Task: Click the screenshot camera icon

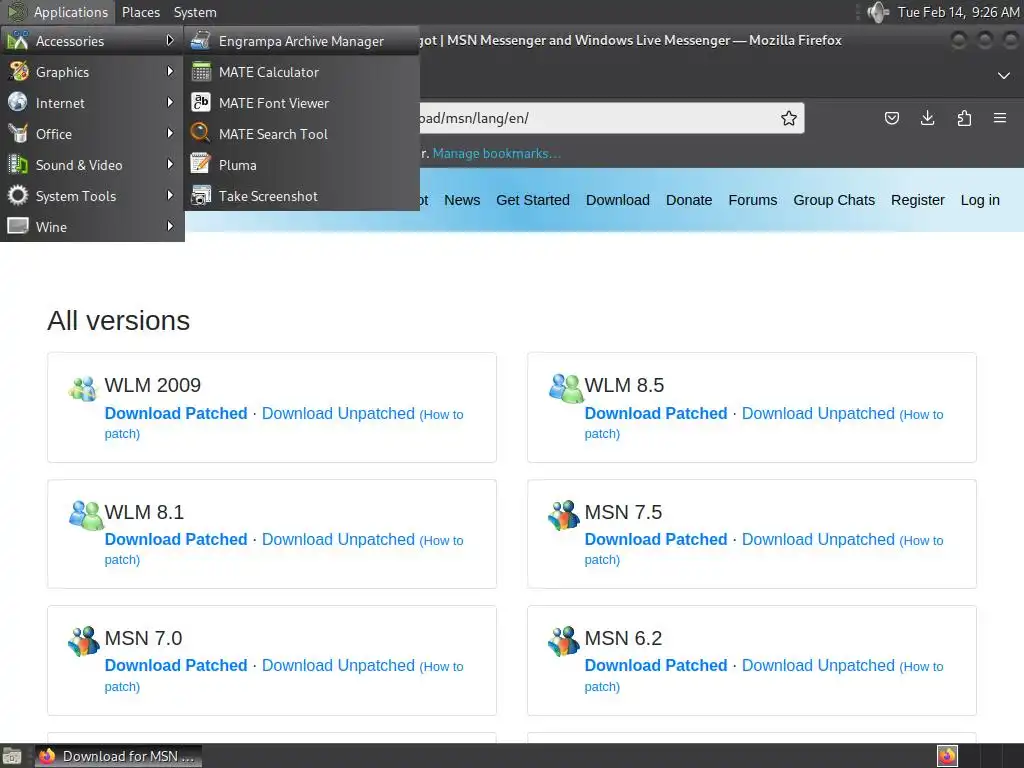Action: point(200,195)
